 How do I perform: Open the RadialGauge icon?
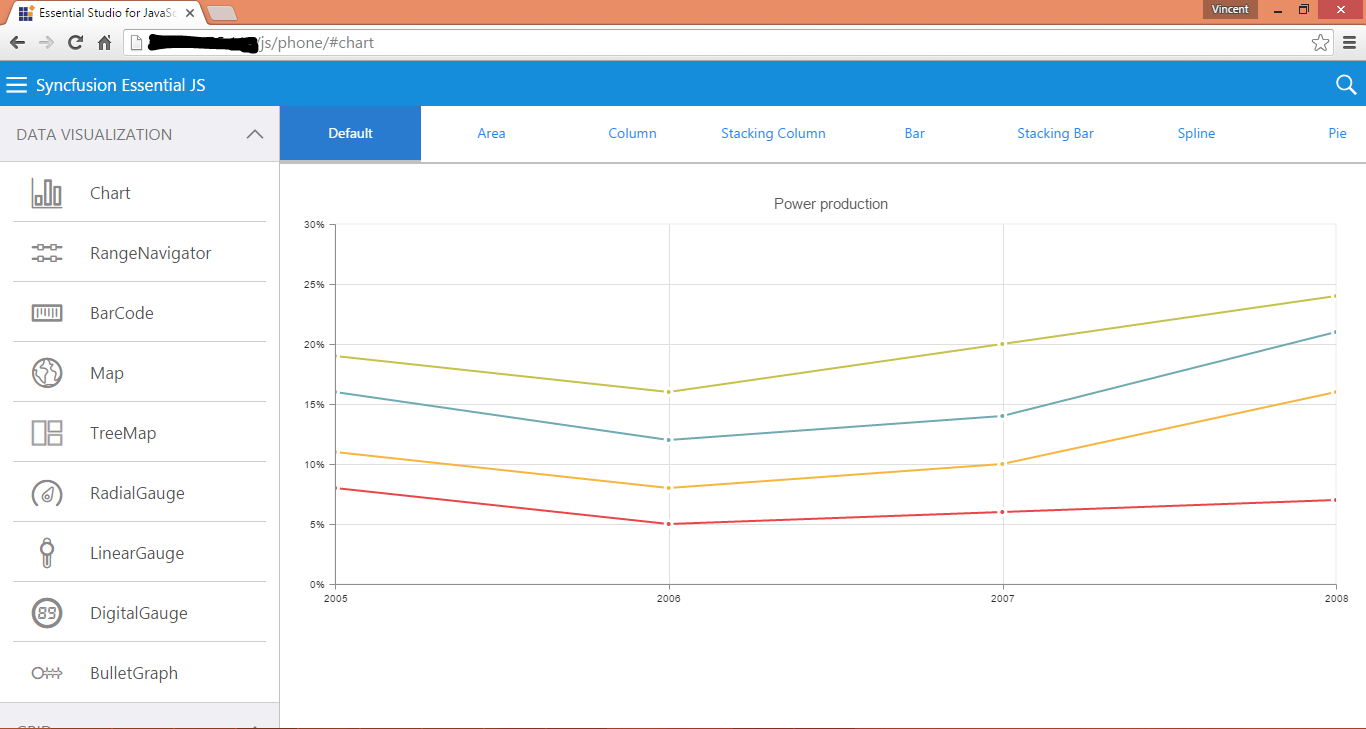(47, 493)
